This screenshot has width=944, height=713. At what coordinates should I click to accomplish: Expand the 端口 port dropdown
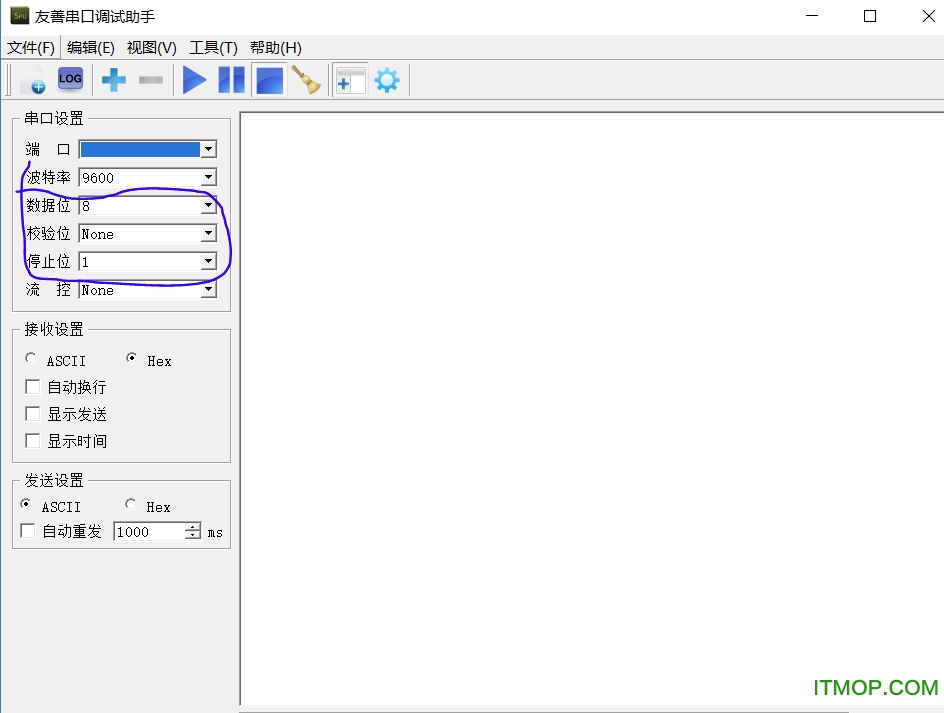click(208, 150)
